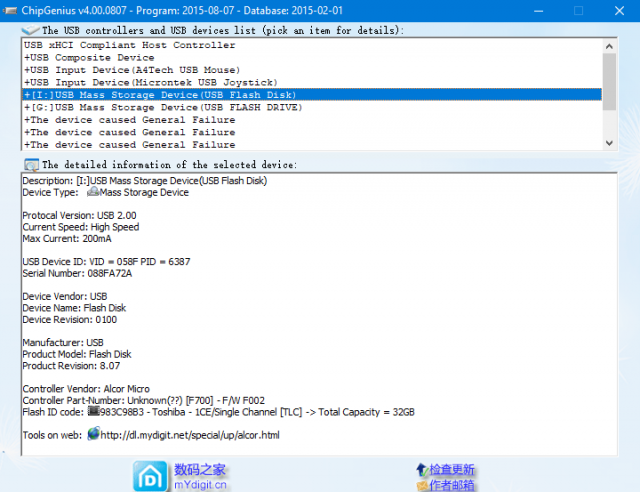Click the Controller Vendor: Alcor Micro line
This screenshot has height=492, width=640.
click(86, 389)
